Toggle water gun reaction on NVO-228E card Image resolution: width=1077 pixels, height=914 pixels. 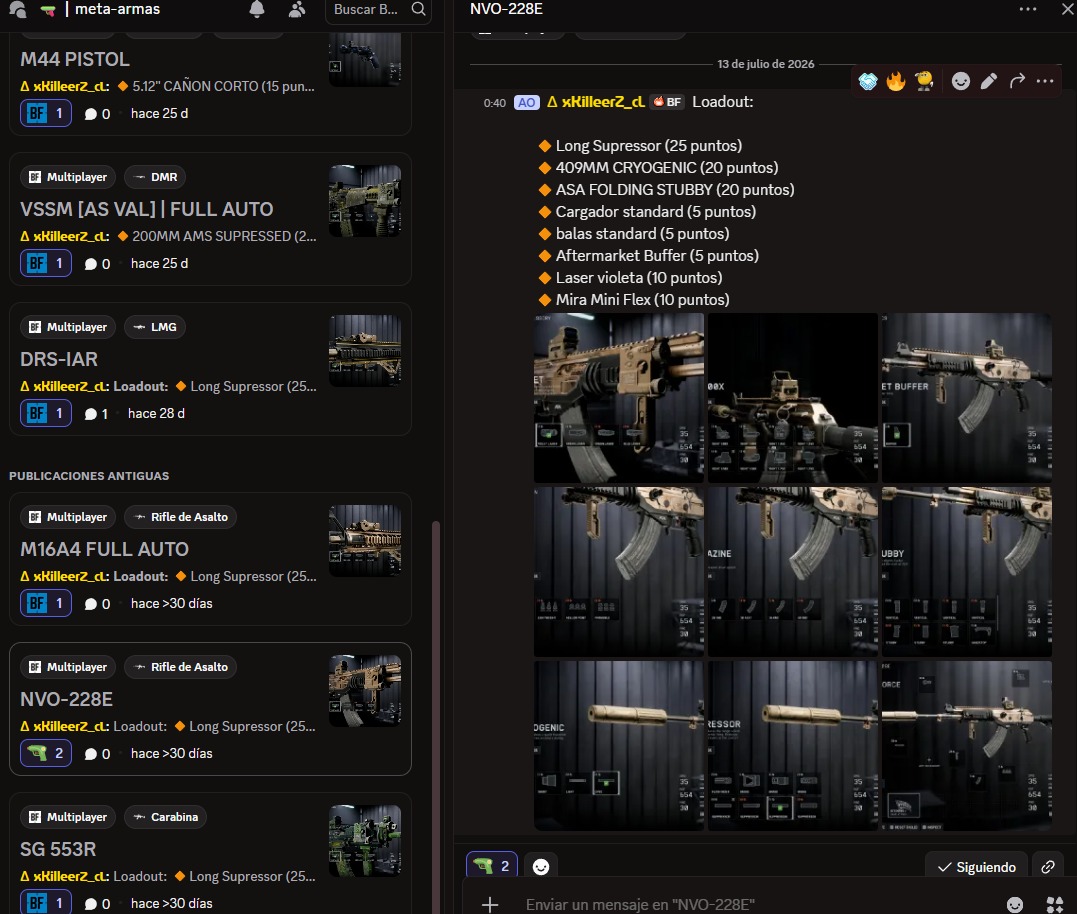pos(46,753)
